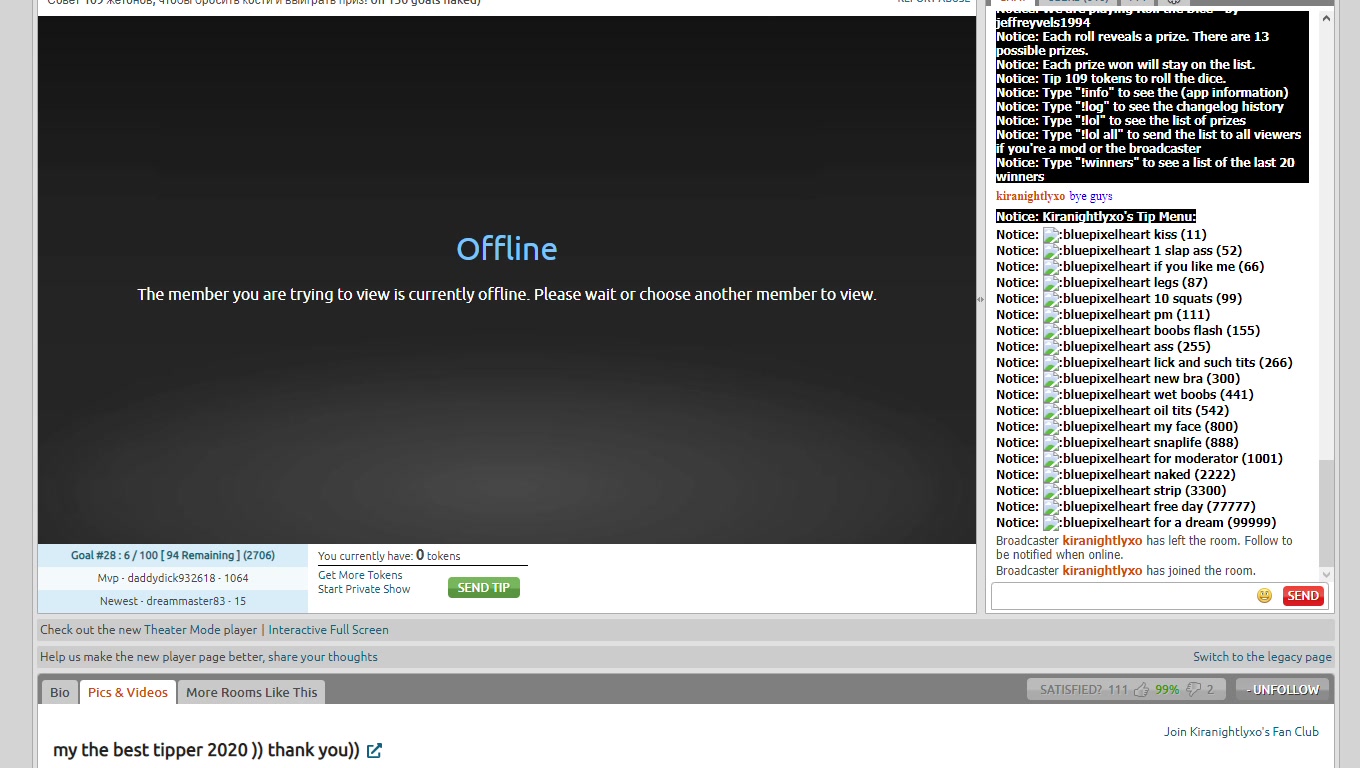Viewport: 1360px width, 768px height.
Task: Click chat scrollbar down arrow
Action: point(1327,574)
